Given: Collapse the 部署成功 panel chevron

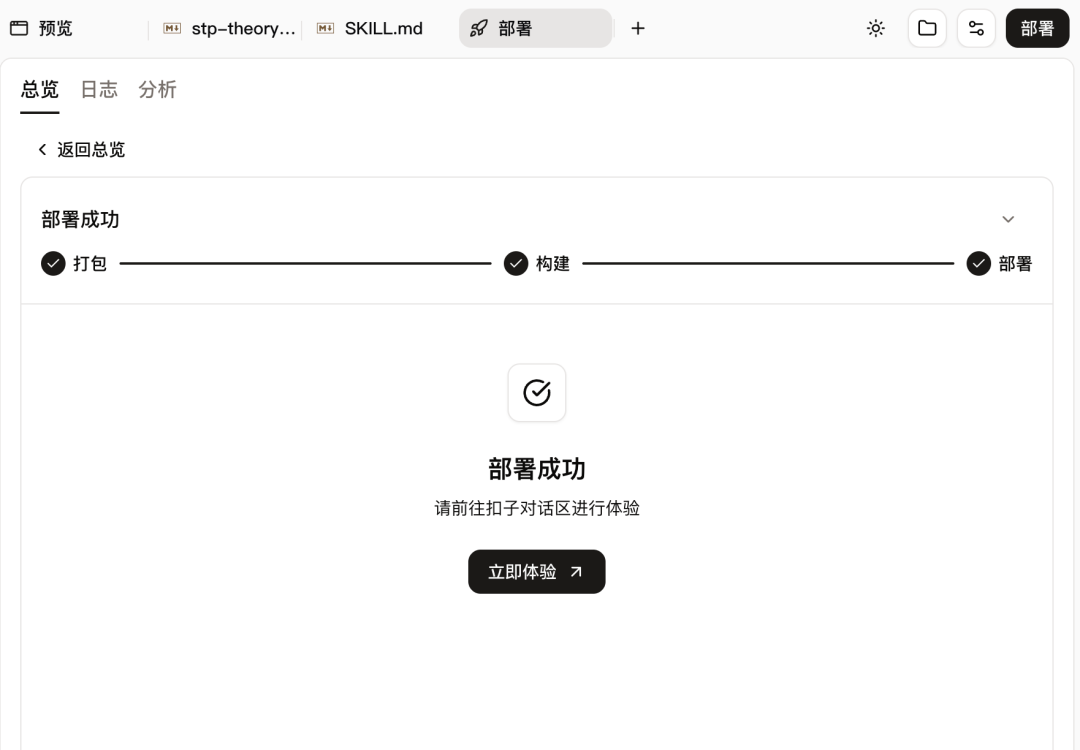Looking at the screenshot, I should [1008, 219].
